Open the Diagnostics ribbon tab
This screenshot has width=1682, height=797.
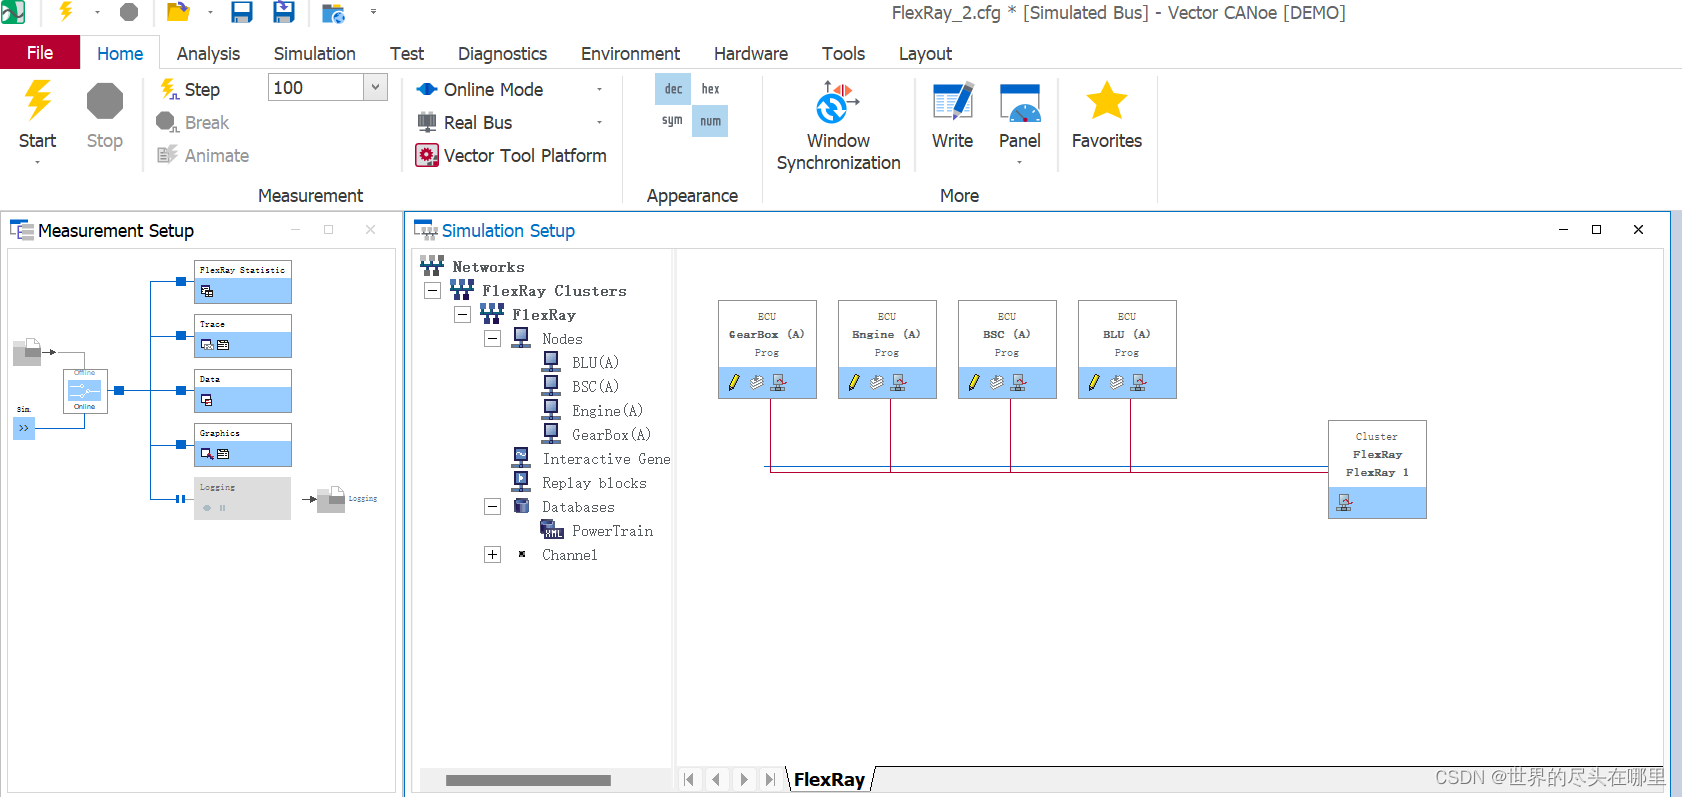click(502, 54)
